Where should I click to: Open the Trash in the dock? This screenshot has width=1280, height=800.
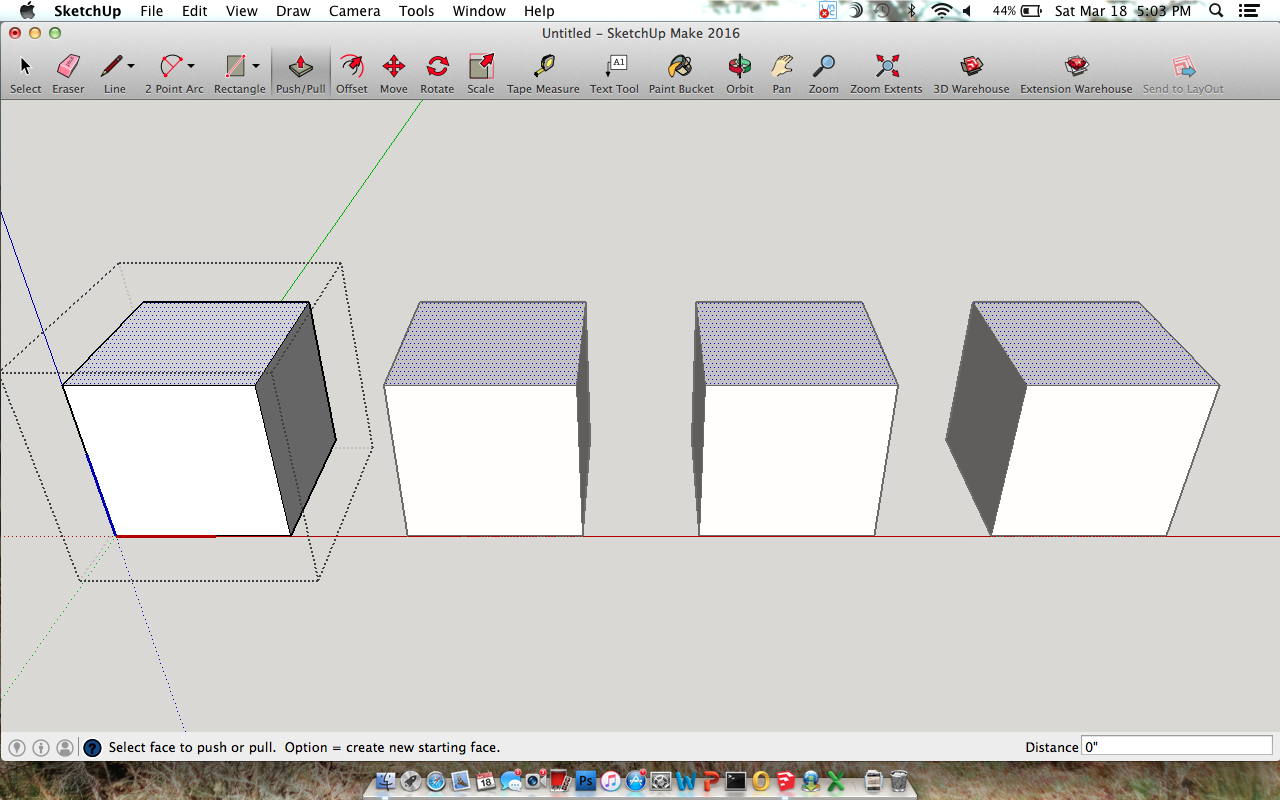click(x=898, y=781)
